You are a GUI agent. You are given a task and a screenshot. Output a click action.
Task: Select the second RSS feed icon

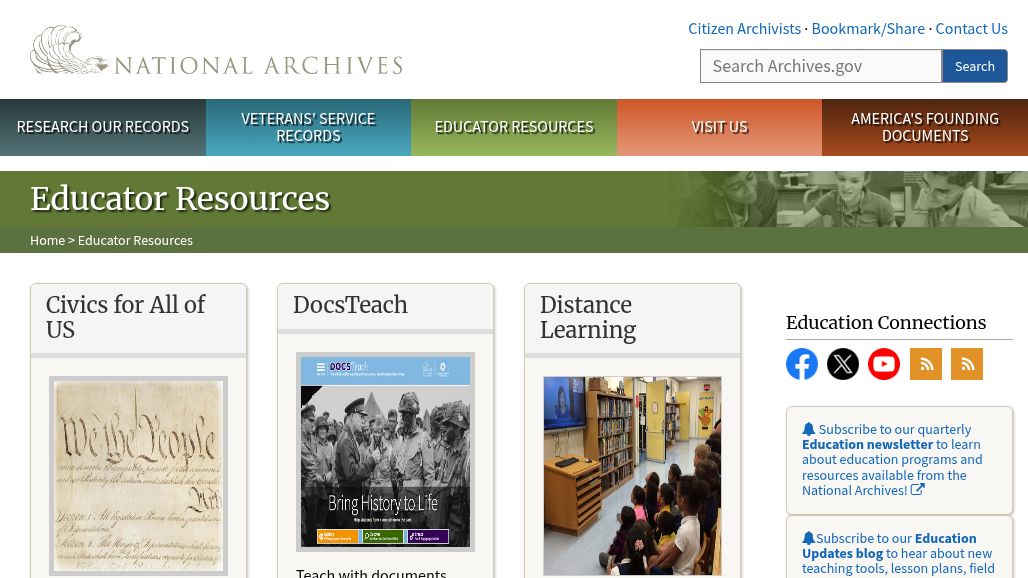pos(966,364)
